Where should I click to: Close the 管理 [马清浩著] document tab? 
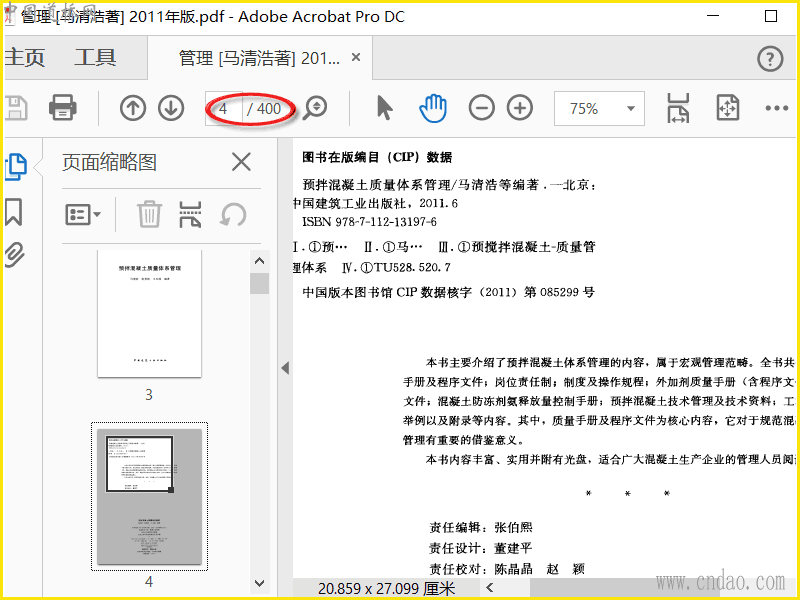pyautogui.click(x=356, y=57)
